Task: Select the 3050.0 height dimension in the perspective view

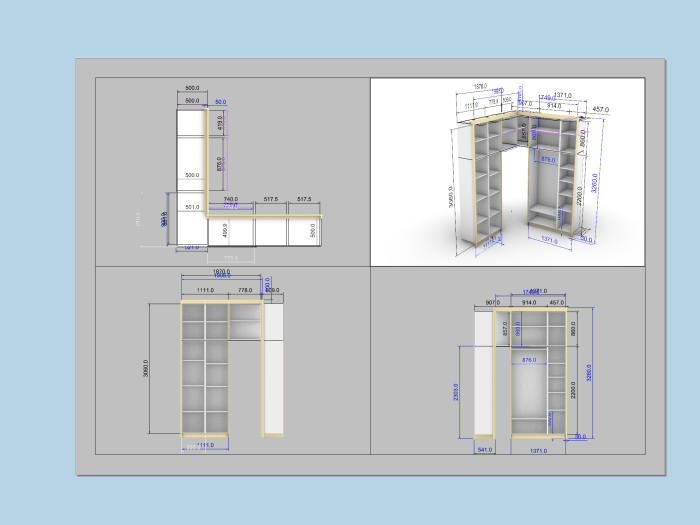Action: (450, 197)
